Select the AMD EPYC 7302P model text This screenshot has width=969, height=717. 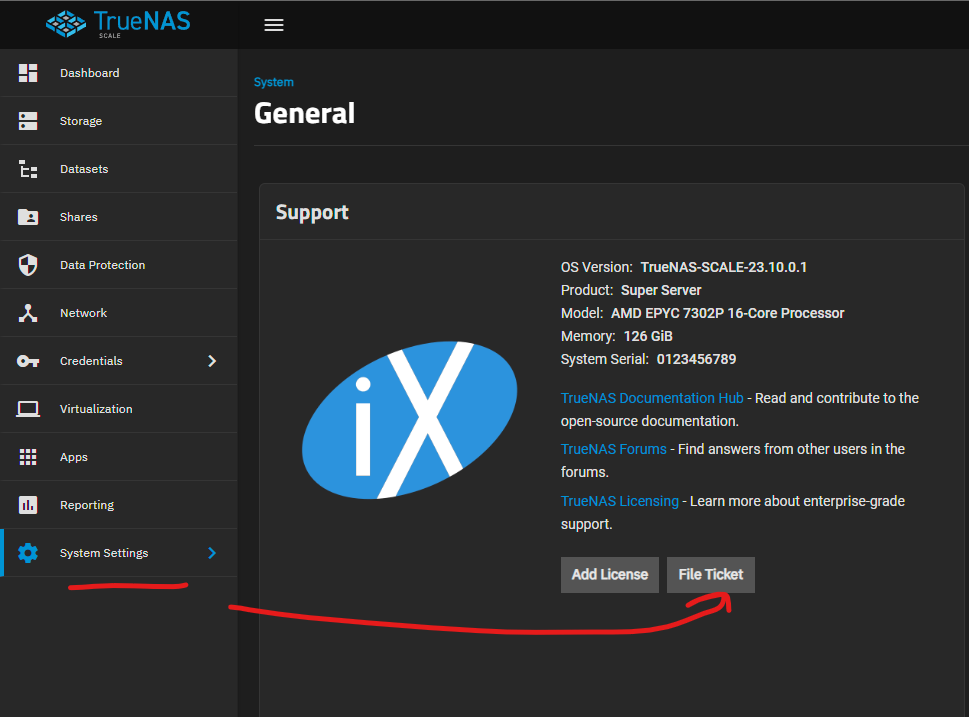coord(727,313)
